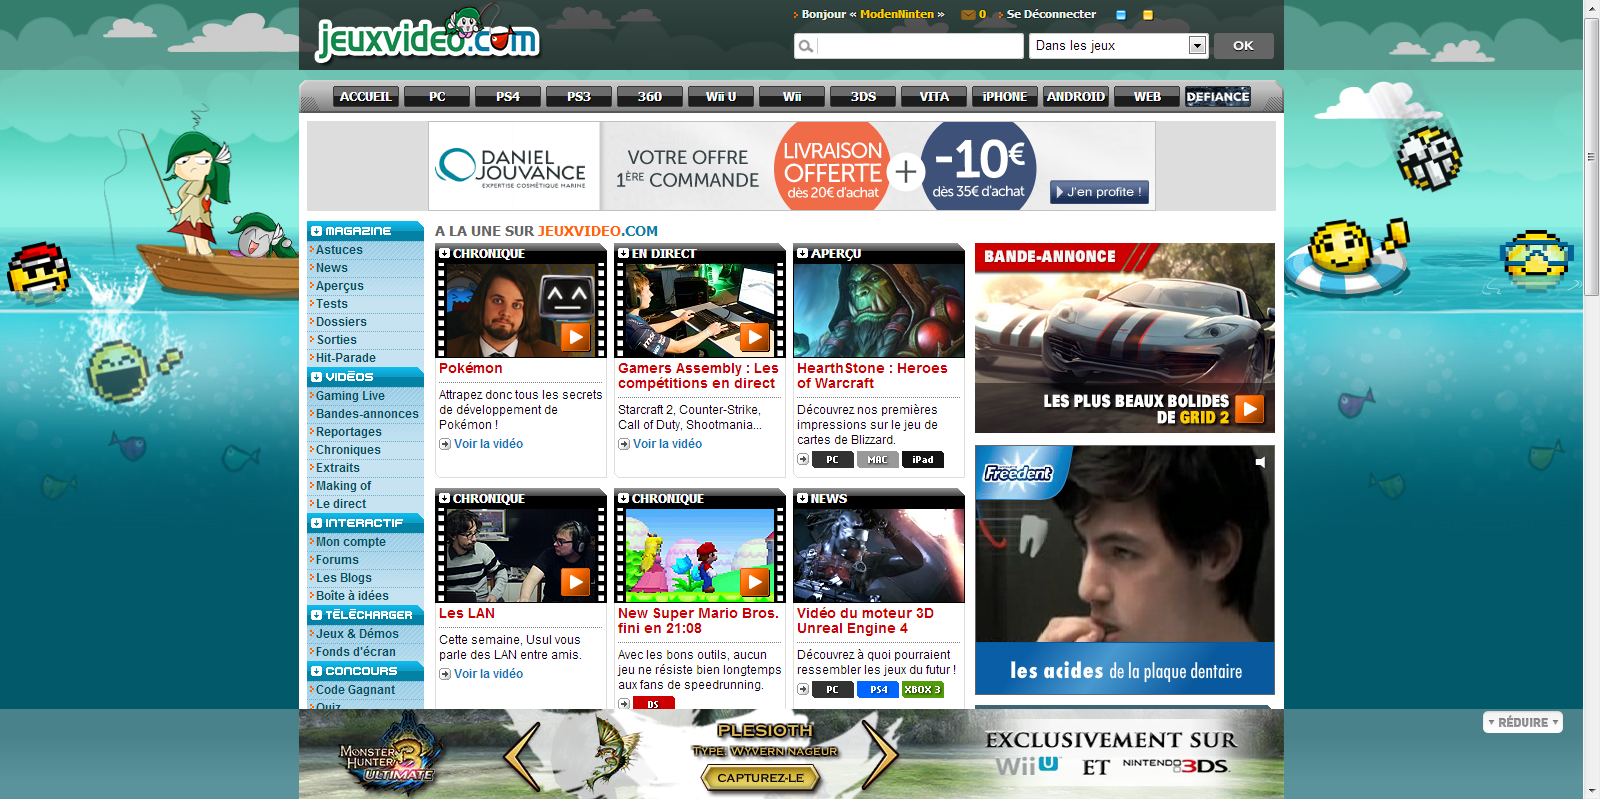Play the GRID 2 bande-annonce
Screen dimensions: 1600x799
(1249, 409)
